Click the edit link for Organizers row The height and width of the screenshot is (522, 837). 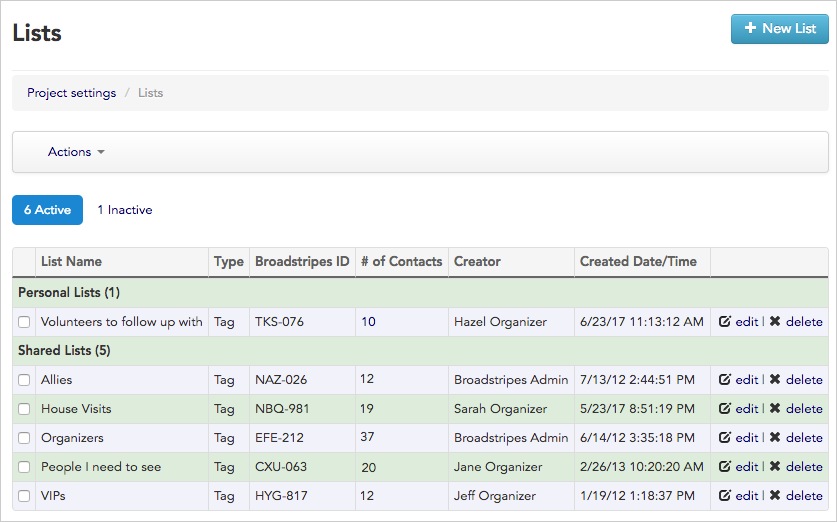click(747, 438)
